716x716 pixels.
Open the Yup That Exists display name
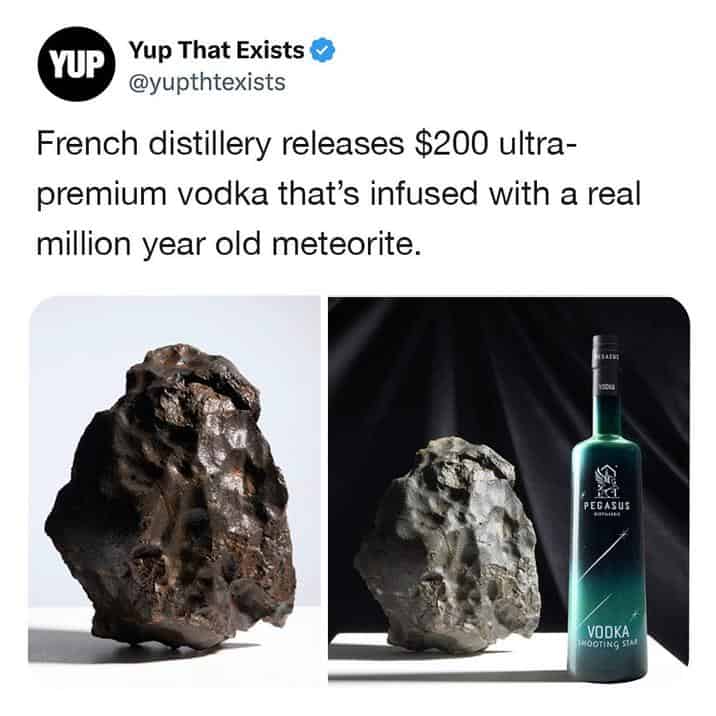pyautogui.click(x=216, y=50)
